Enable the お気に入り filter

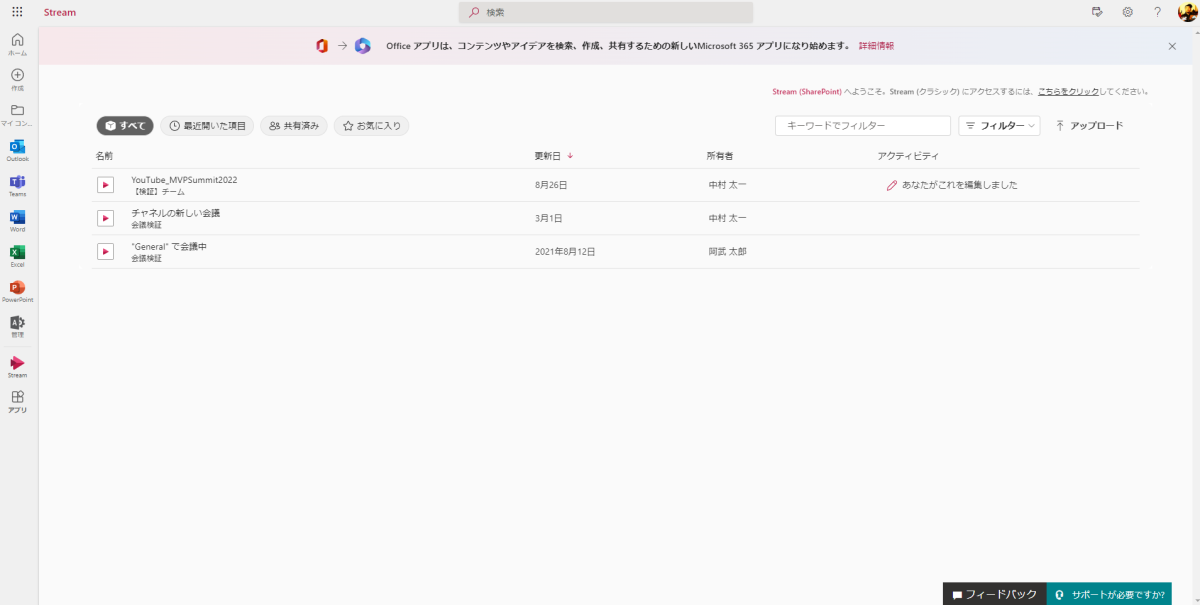pos(371,125)
